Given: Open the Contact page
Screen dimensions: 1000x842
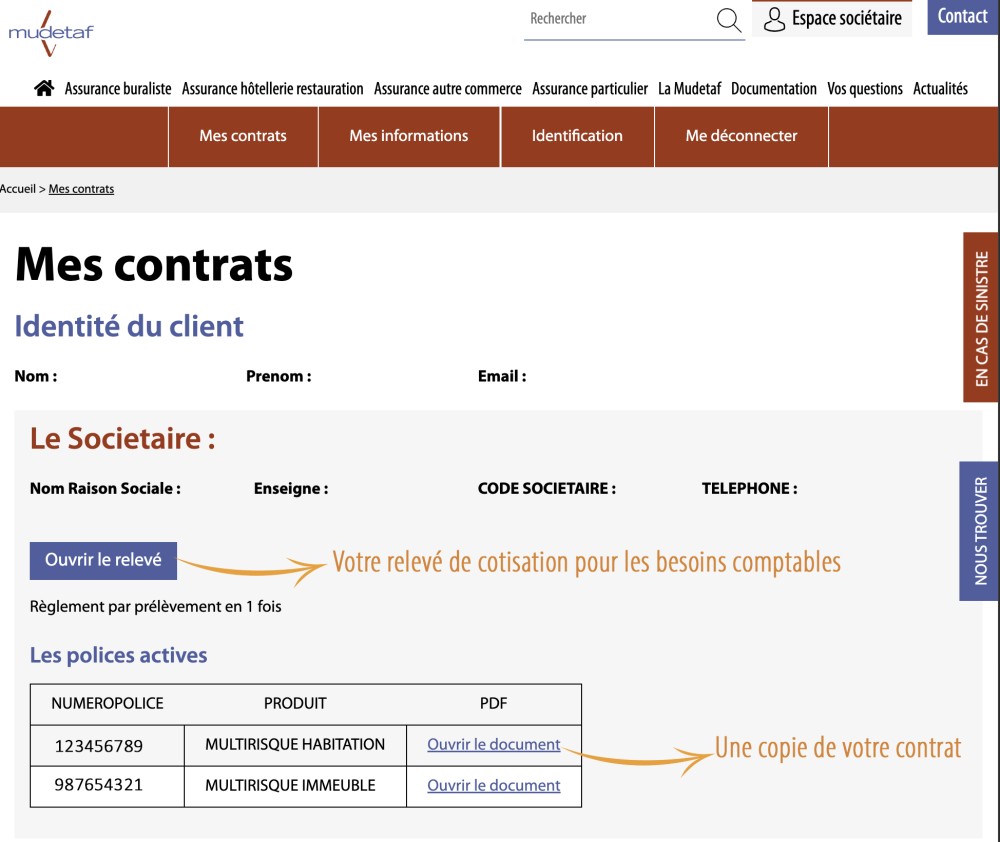Looking at the screenshot, I should [962, 17].
